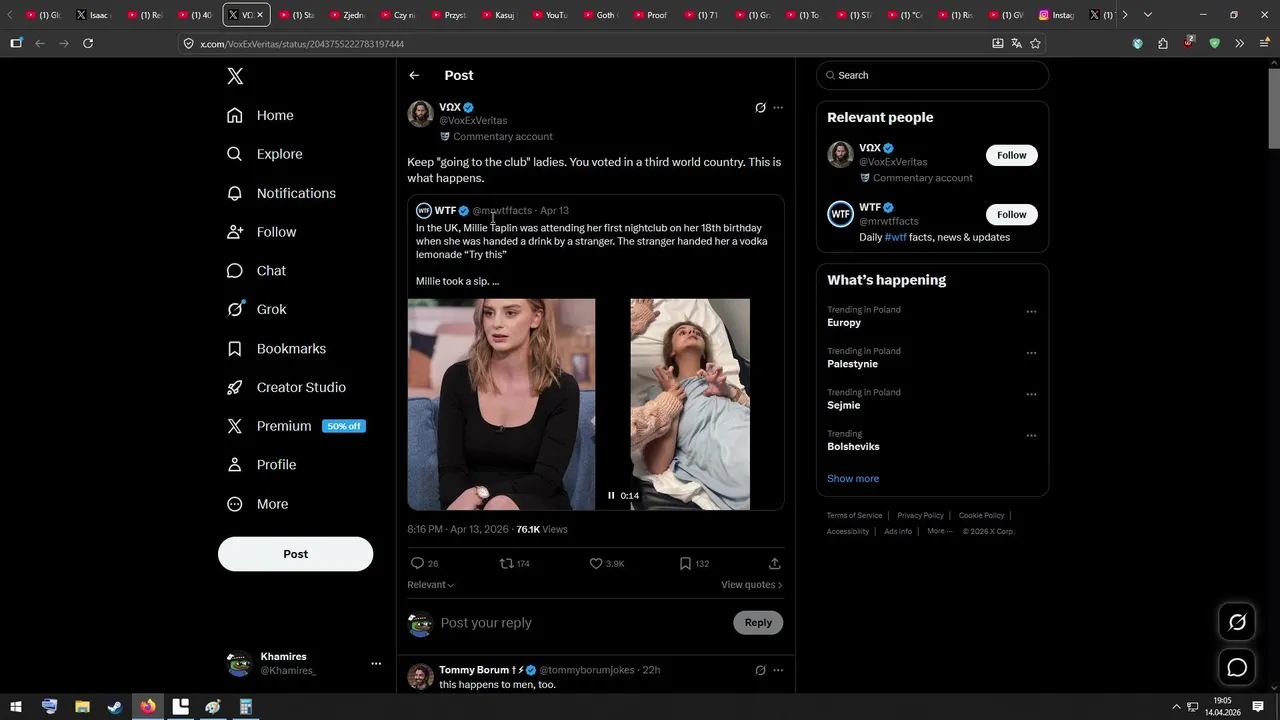Open View quotes link
This screenshot has width=1280, height=720.
click(751, 585)
